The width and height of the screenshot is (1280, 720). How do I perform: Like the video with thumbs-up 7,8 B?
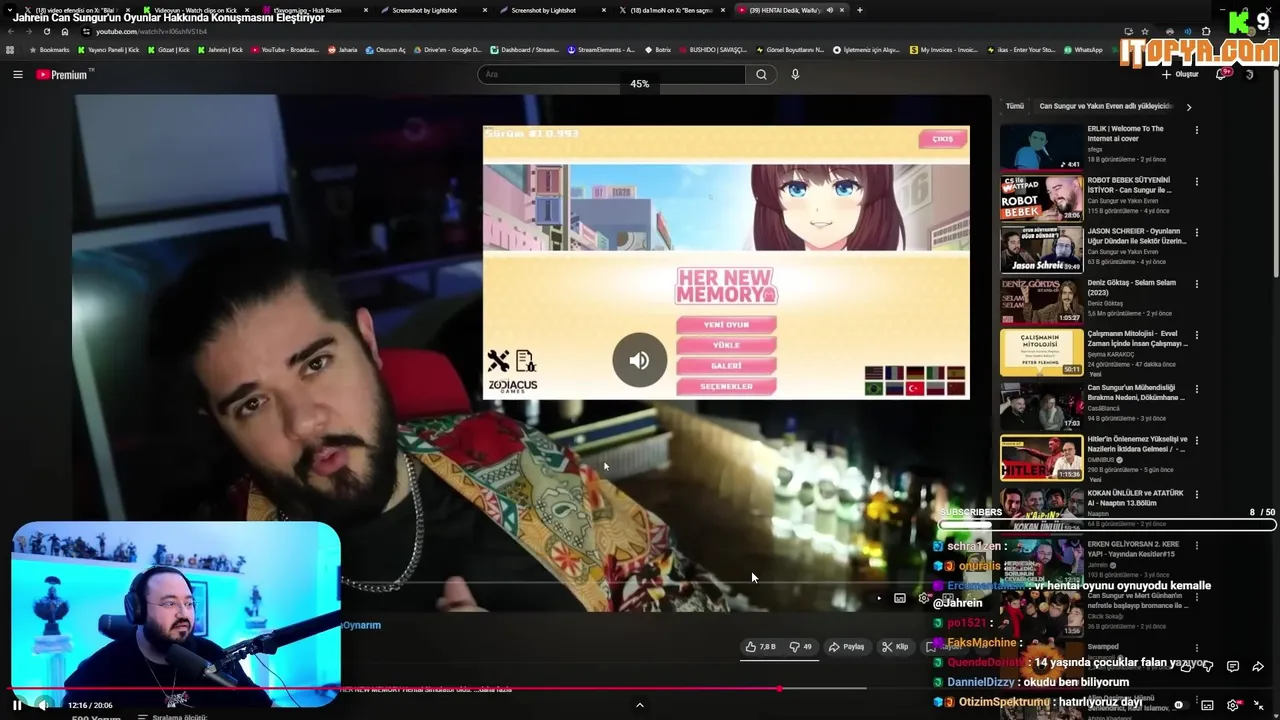tap(761, 647)
